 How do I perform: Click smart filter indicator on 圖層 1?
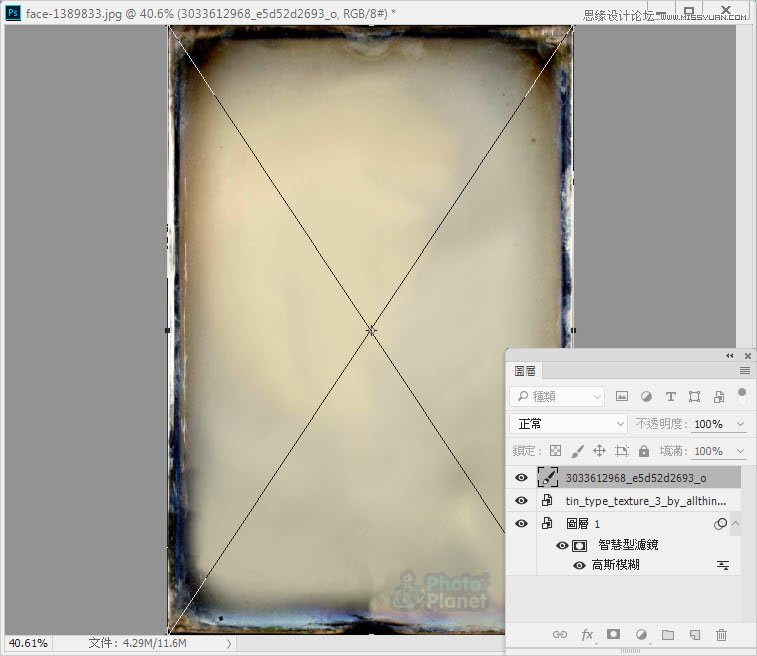click(x=720, y=524)
